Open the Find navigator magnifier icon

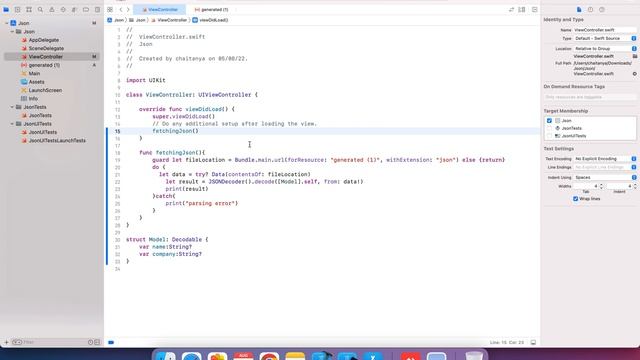pos(40,9)
